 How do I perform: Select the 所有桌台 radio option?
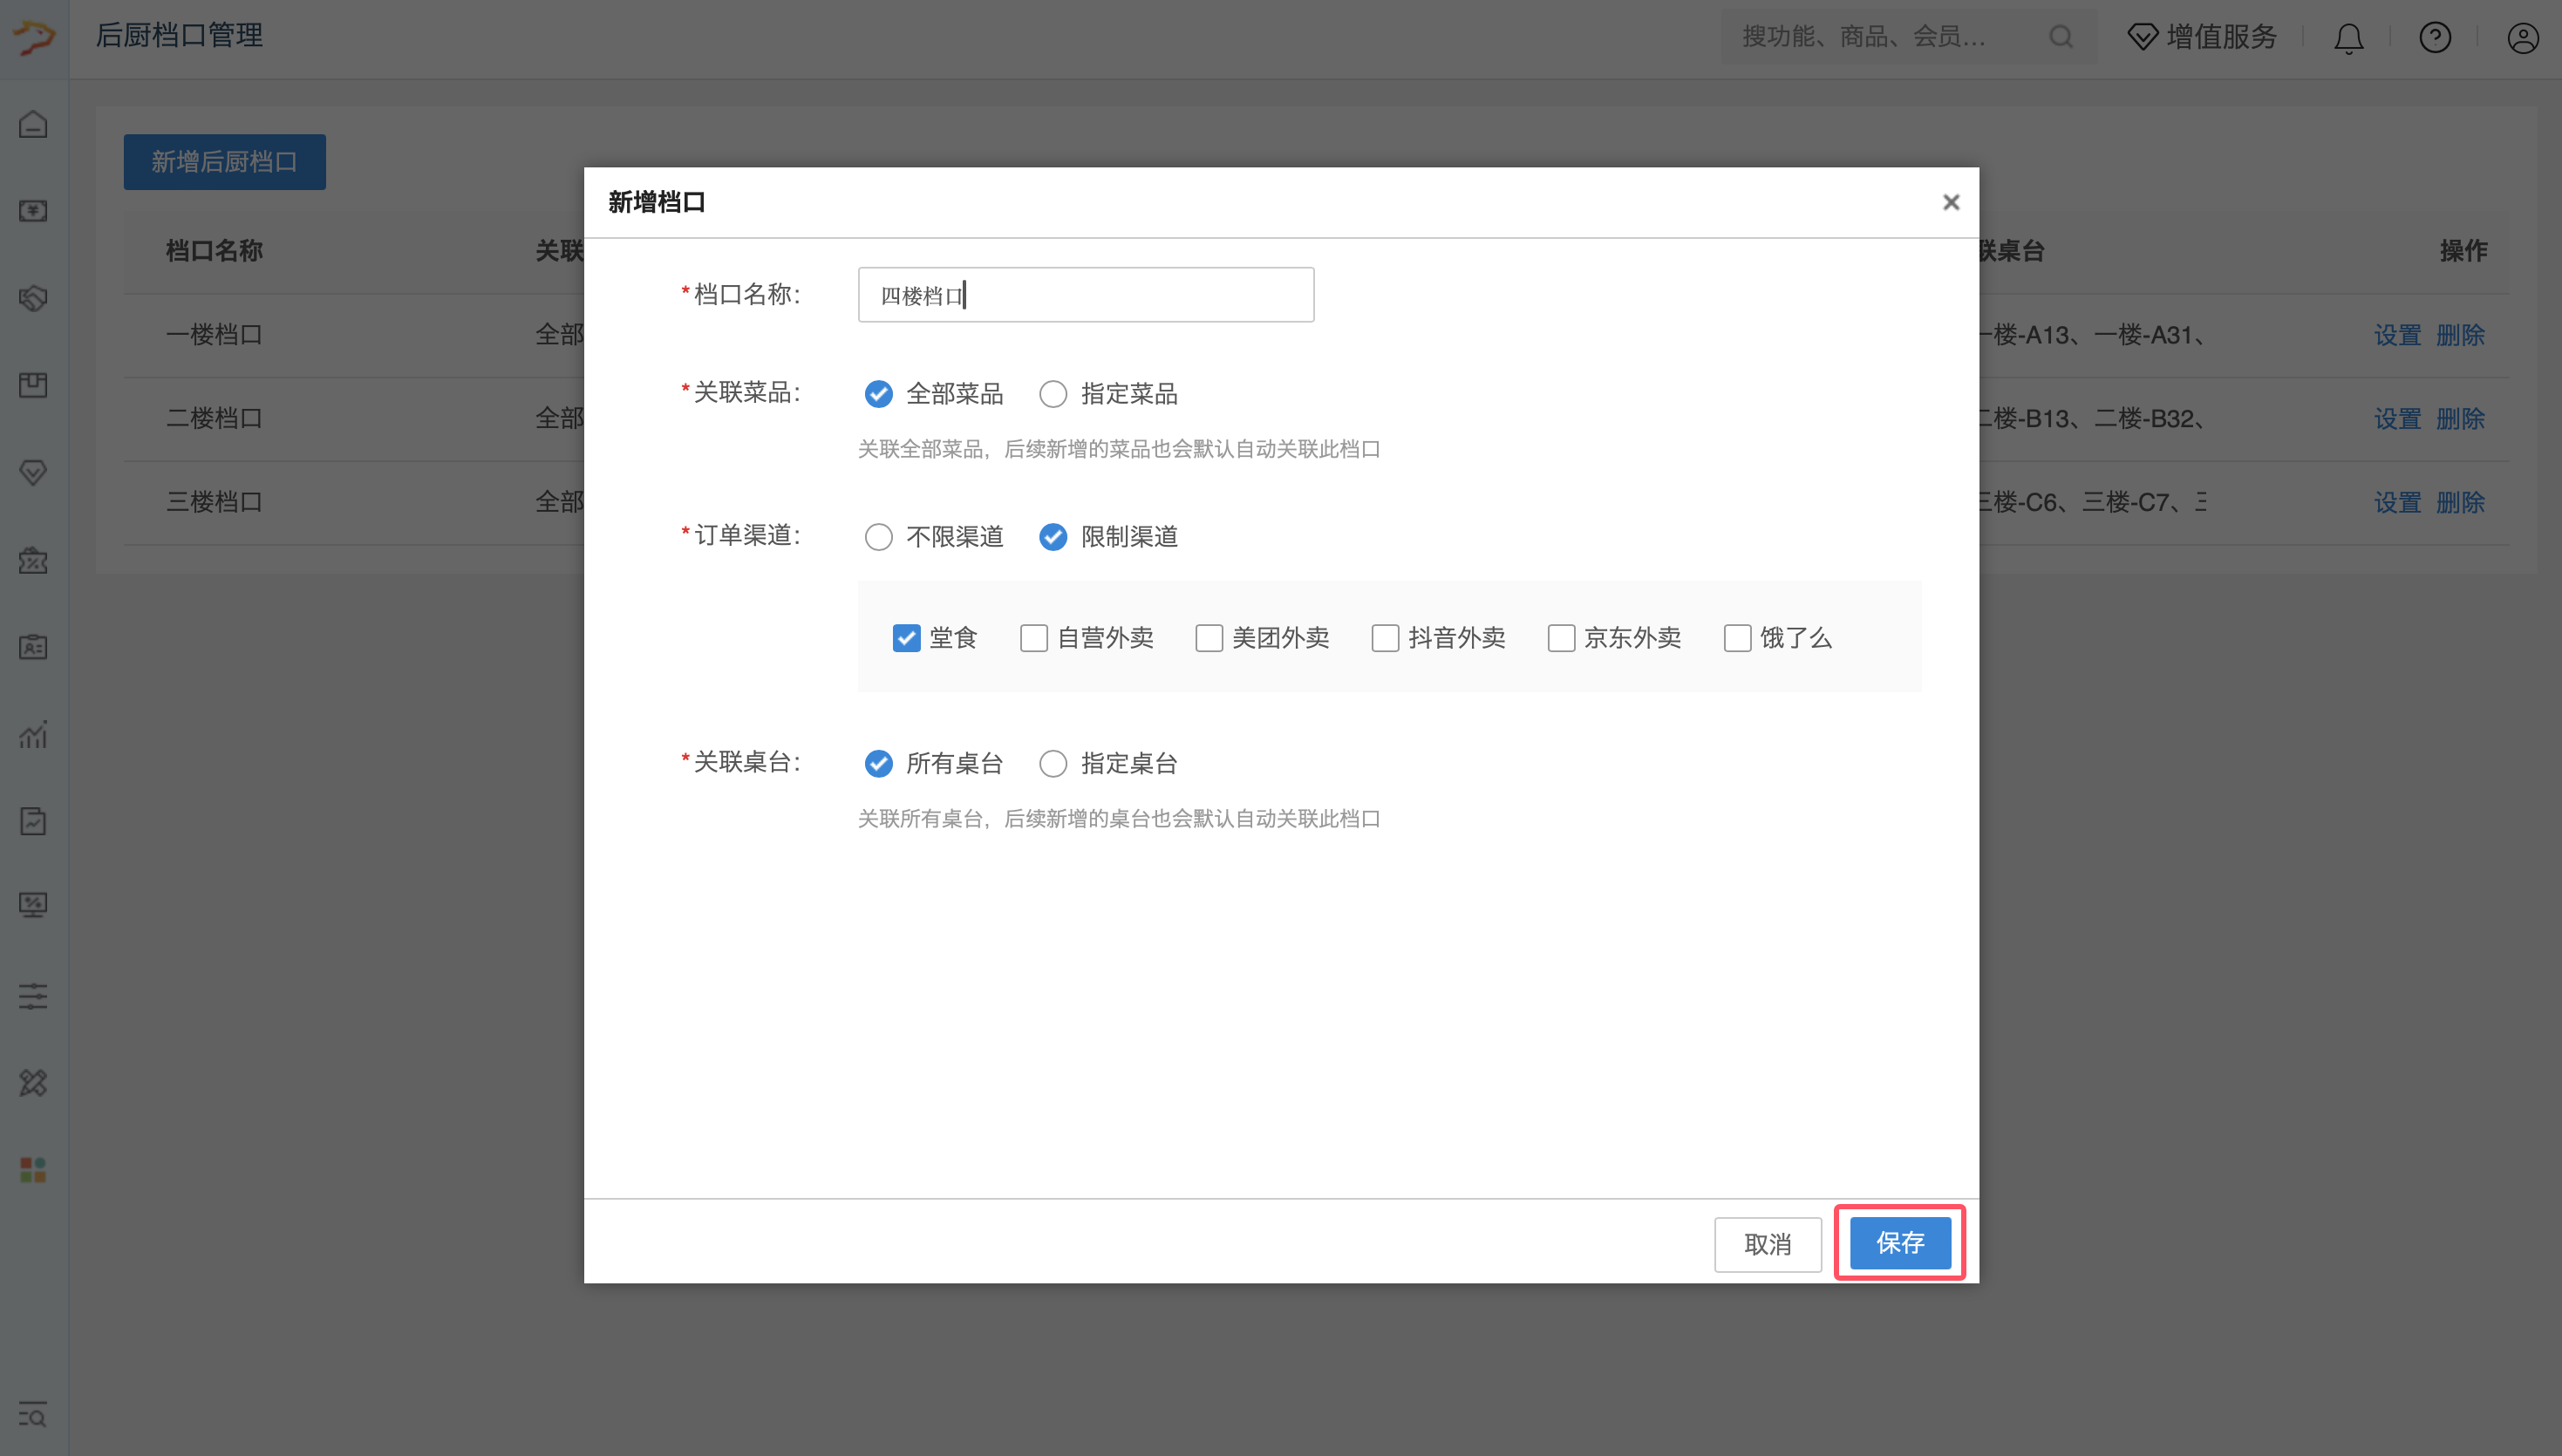(878, 764)
